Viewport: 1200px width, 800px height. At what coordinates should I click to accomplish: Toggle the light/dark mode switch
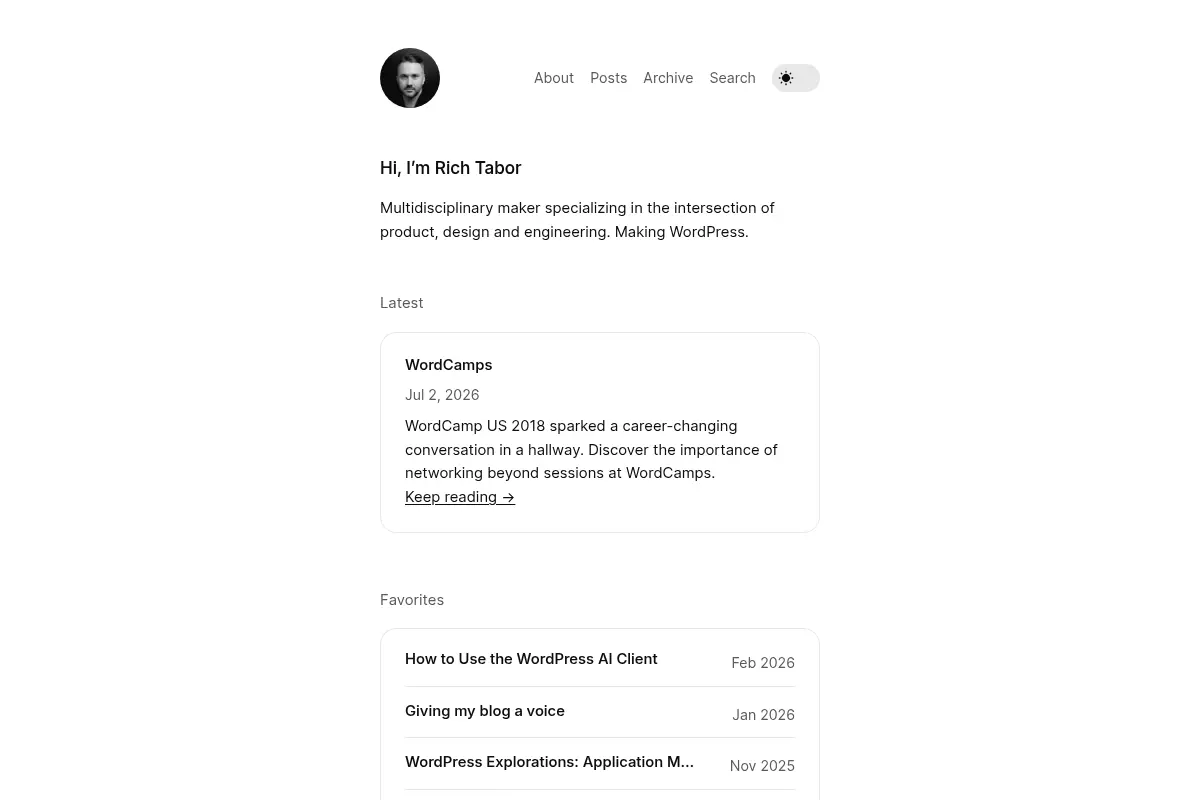[x=796, y=78]
